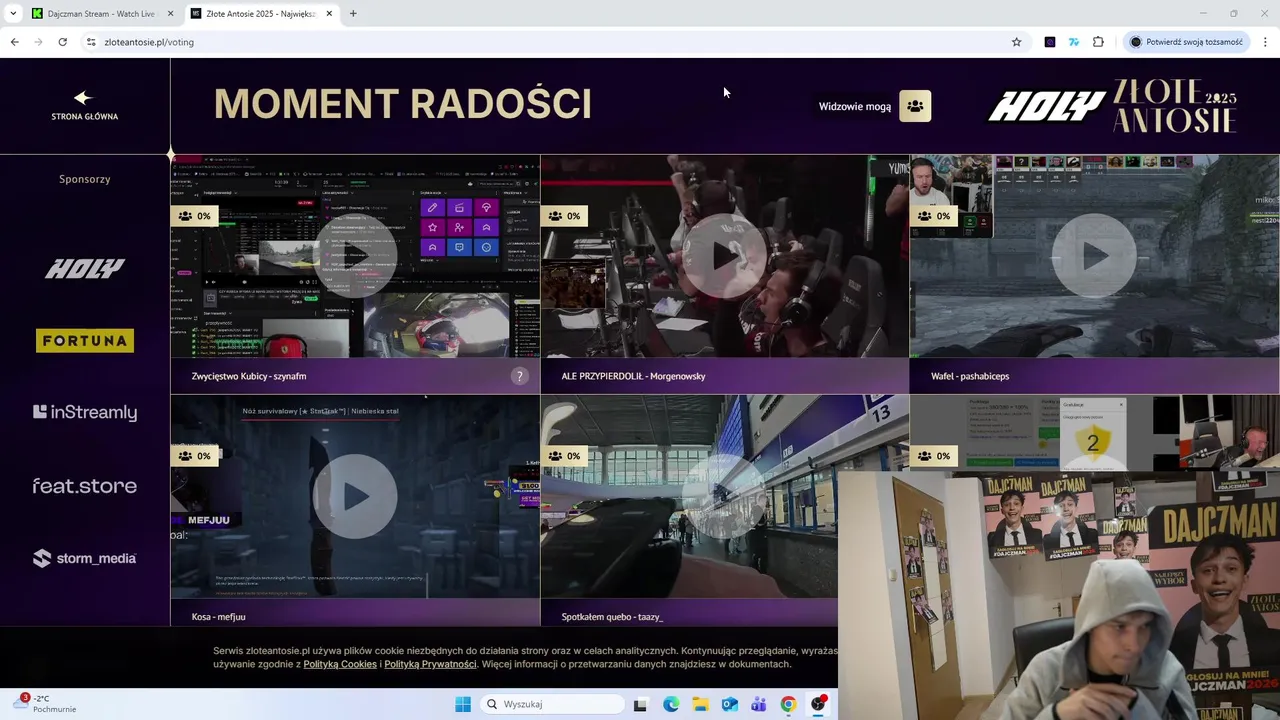This screenshot has width=1280, height=720.
Task: Go back using the browser back arrow
Action: [x=14, y=42]
